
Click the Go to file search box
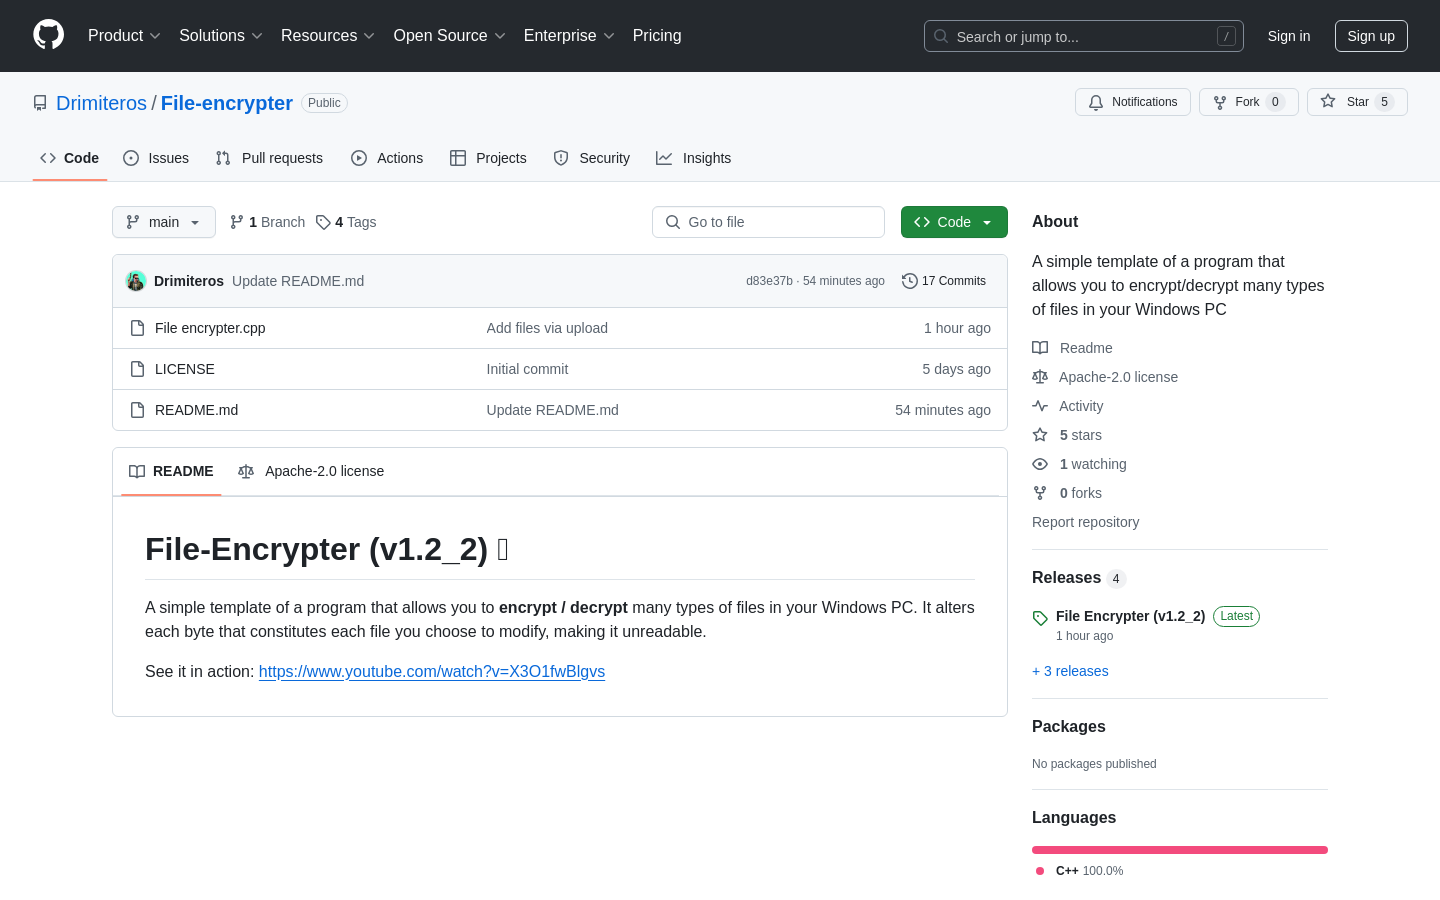[x=768, y=222]
